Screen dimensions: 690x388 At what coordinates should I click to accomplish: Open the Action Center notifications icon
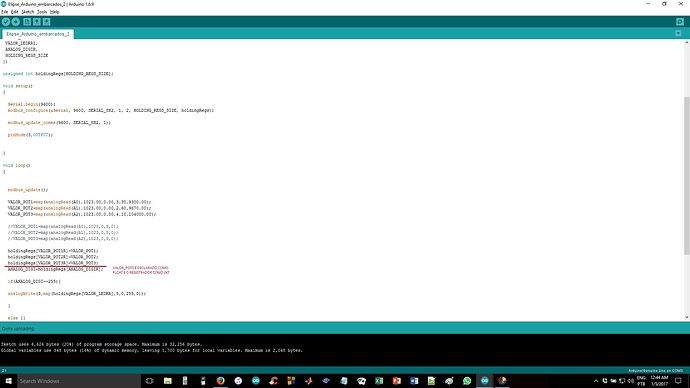tap(678, 381)
